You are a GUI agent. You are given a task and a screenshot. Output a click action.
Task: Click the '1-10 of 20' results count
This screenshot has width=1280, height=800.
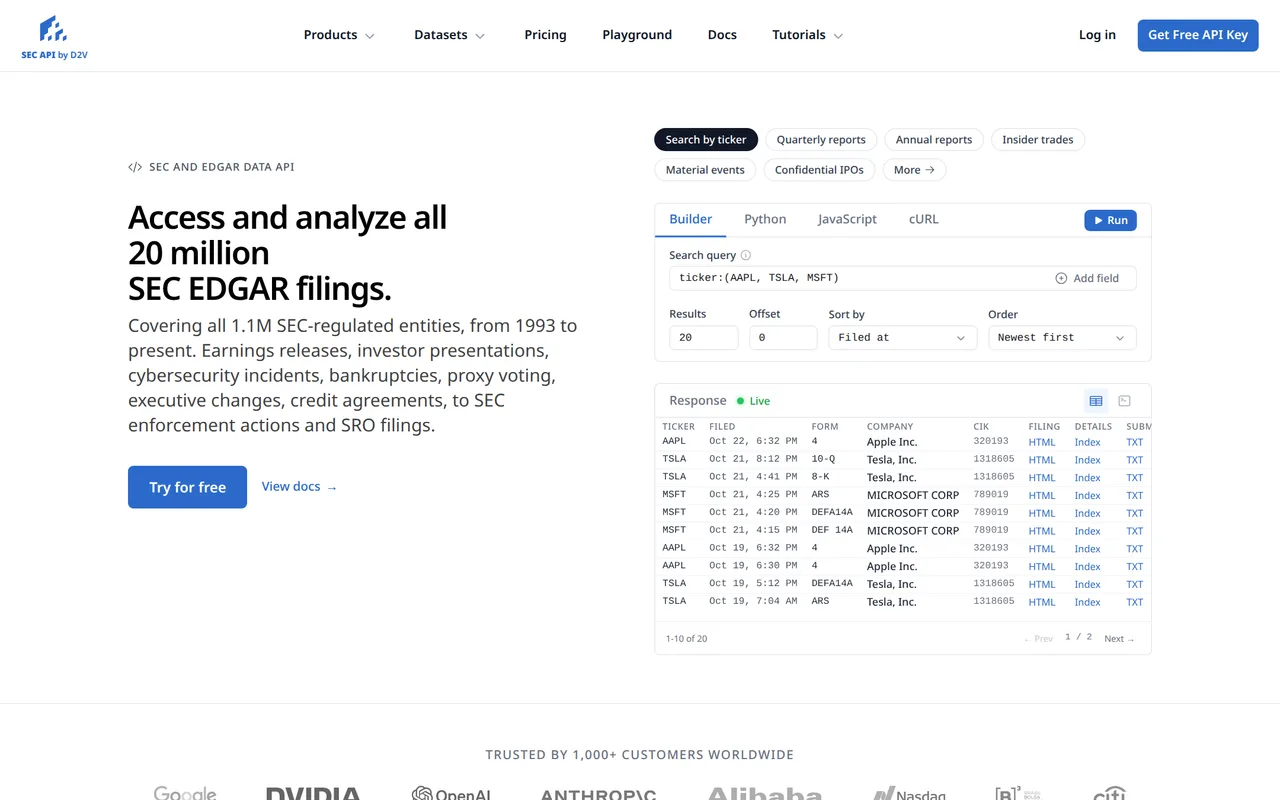coord(686,639)
